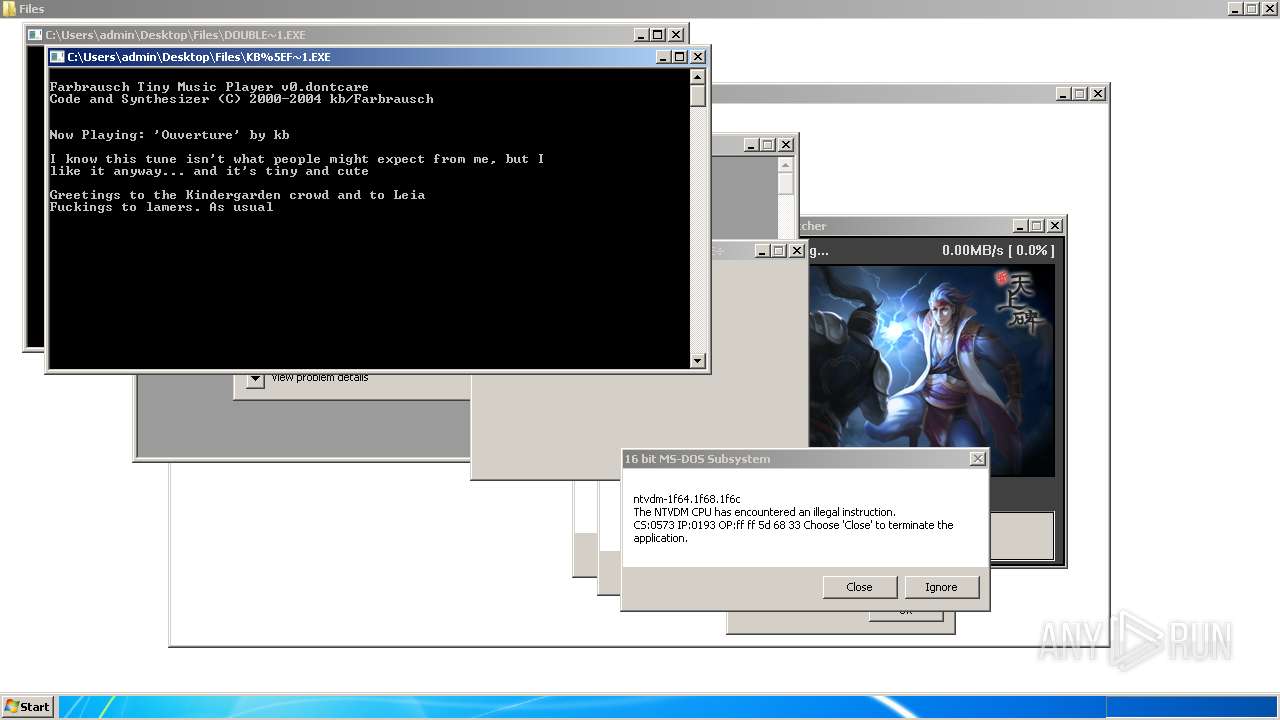The image size is (1280, 720).
Task: Expand View problem details arrow
Action: 255,379
